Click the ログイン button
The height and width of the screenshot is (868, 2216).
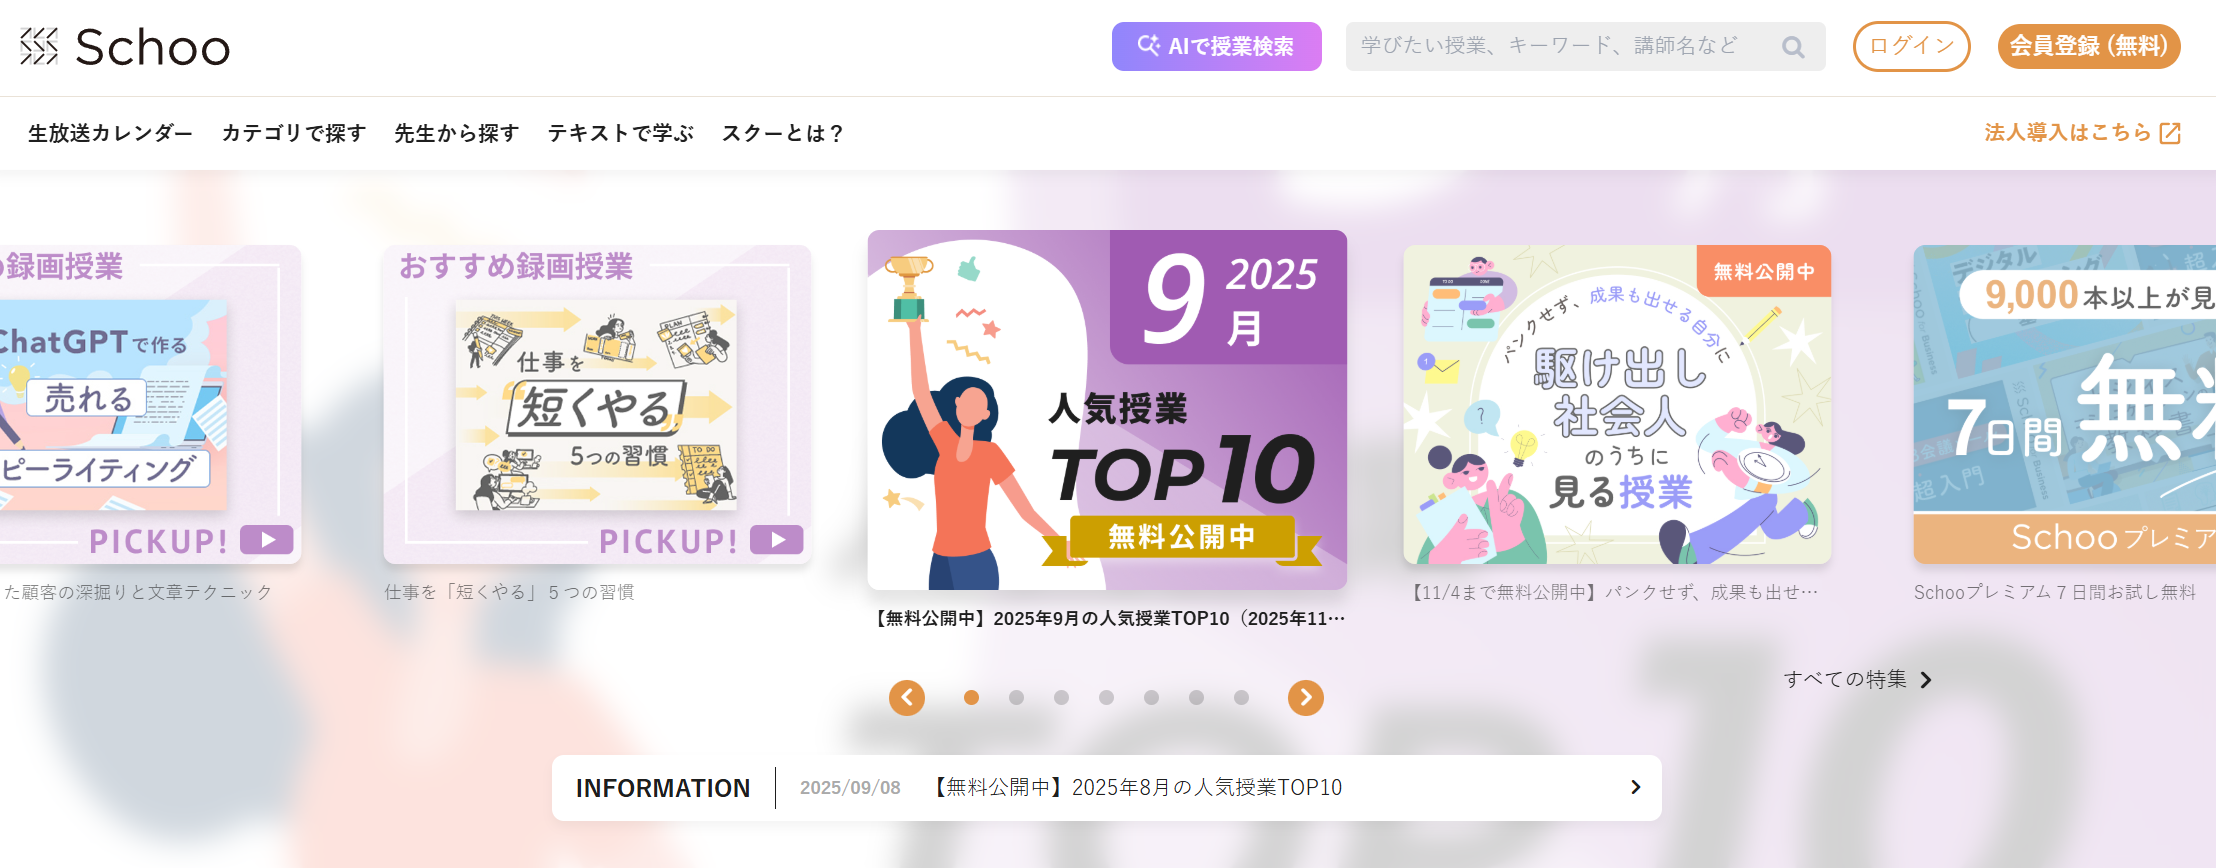click(x=1912, y=47)
